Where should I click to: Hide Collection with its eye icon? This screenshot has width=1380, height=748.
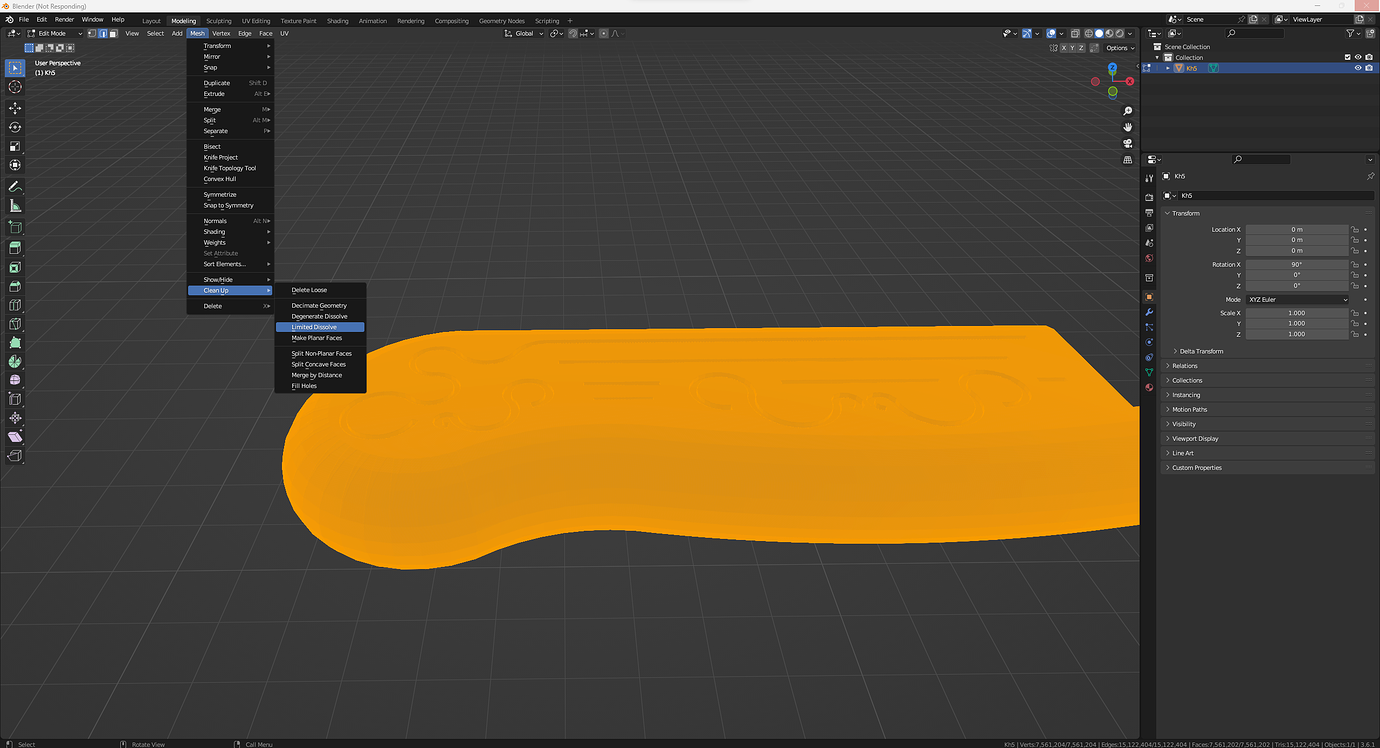1358,57
